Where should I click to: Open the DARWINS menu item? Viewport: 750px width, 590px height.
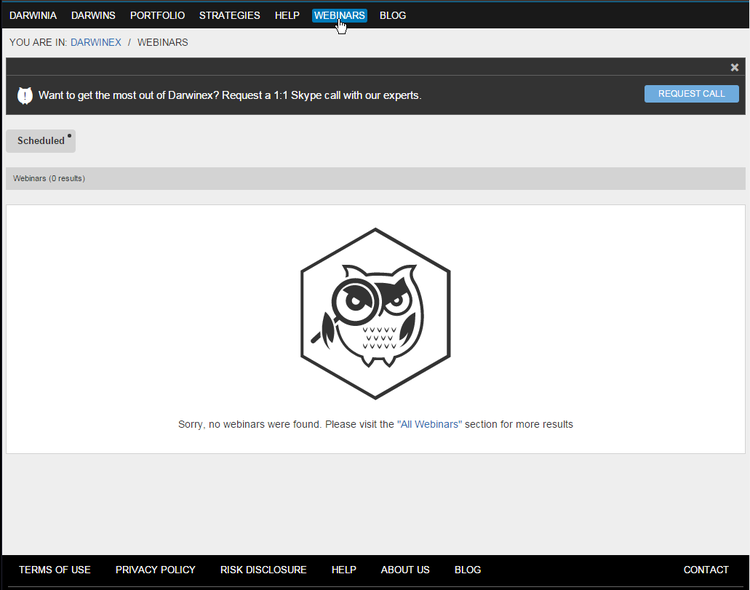pyautogui.click(x=93, y=15)
